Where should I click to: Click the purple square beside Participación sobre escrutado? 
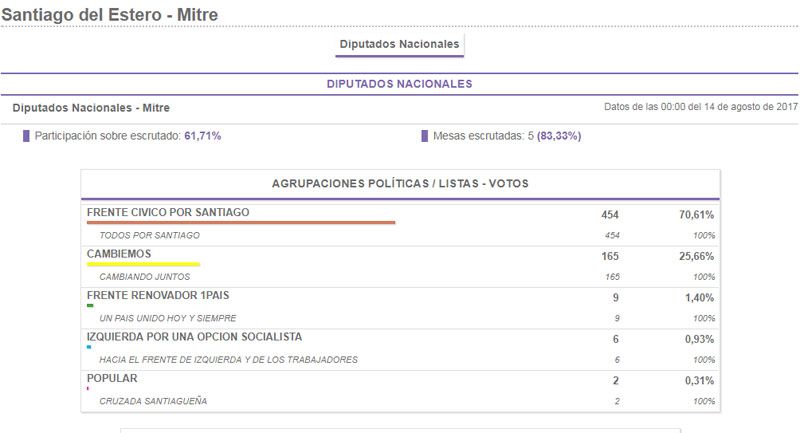26,136
